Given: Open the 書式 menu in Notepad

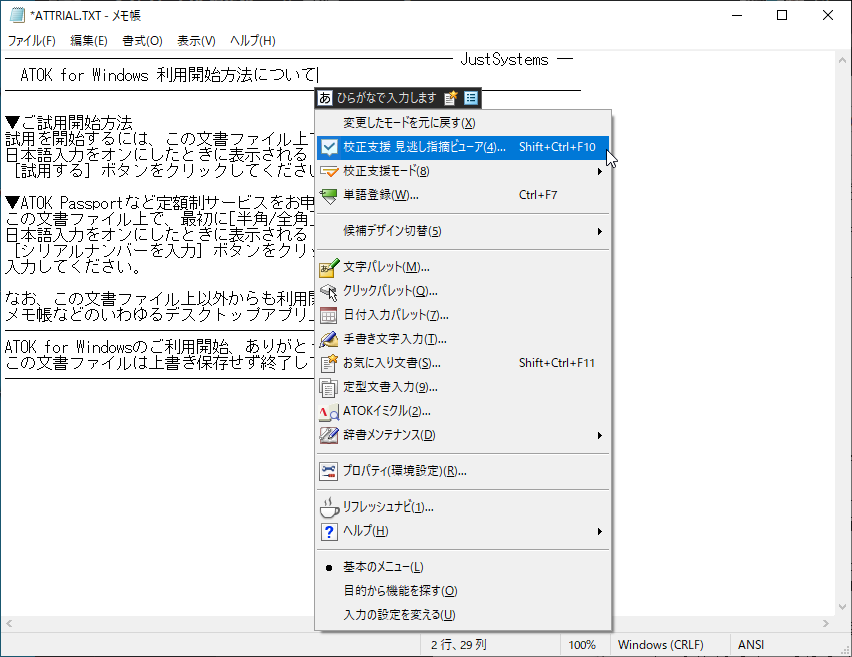Looking at the screenshot, I should [143, 41].
